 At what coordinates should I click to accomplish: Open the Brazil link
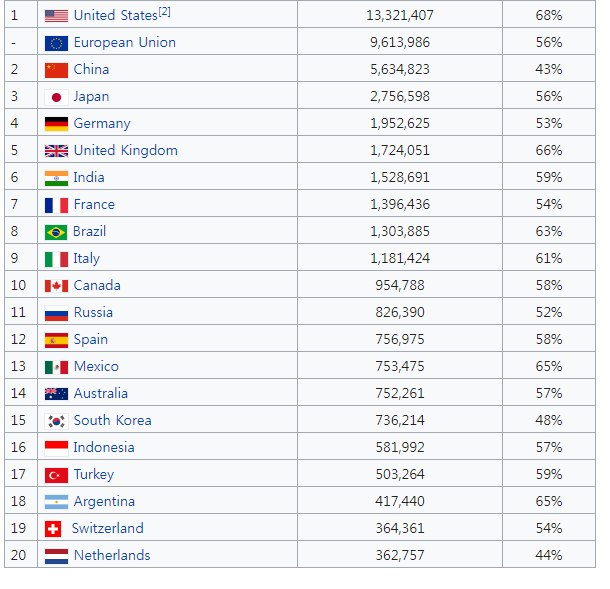(x=89, y=231)
